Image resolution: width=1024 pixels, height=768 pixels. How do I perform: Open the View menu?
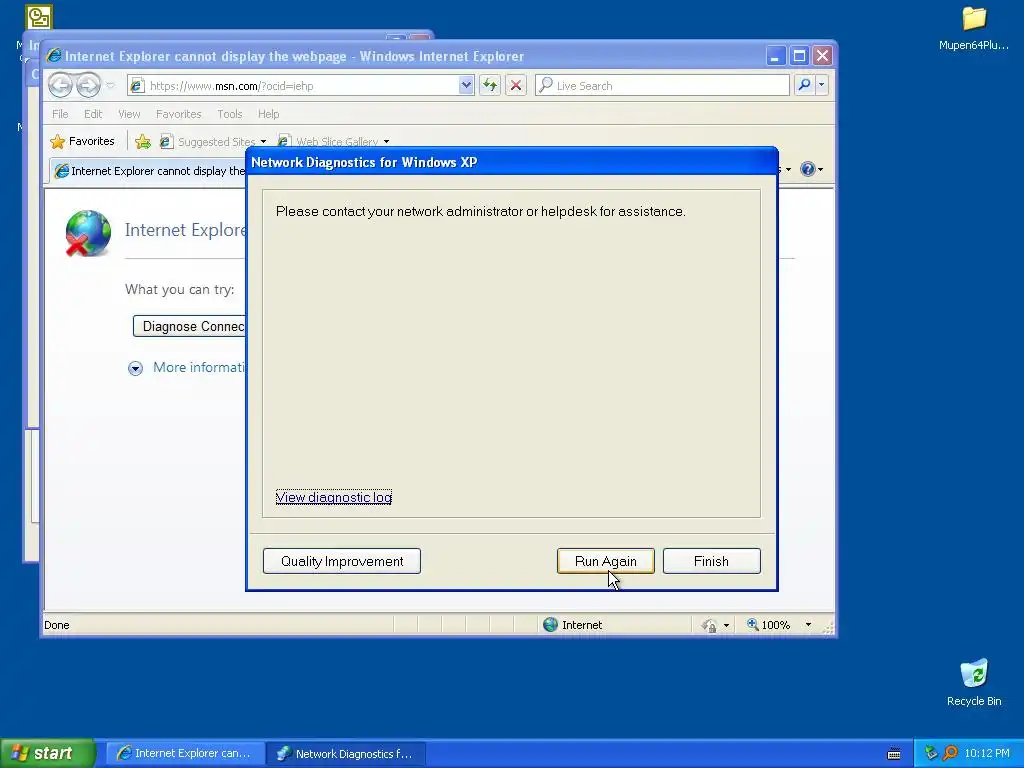coord(129,114)
